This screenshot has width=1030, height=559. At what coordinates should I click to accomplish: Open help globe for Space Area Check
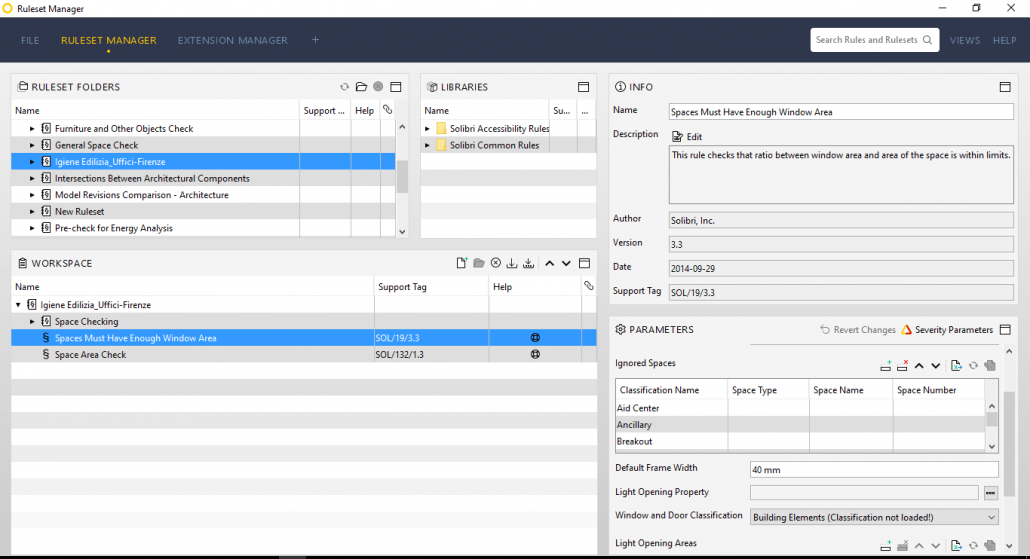[535, 354]
